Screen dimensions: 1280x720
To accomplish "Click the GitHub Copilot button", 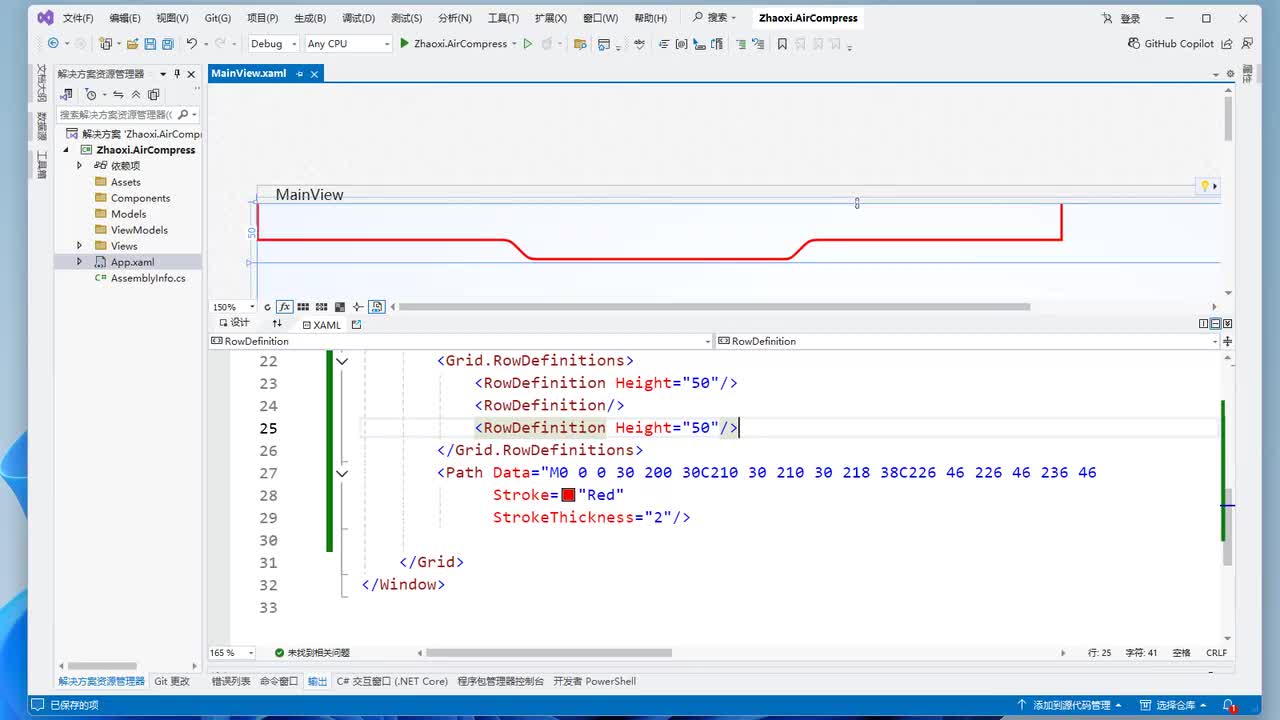I will [x=1170, y=44].
